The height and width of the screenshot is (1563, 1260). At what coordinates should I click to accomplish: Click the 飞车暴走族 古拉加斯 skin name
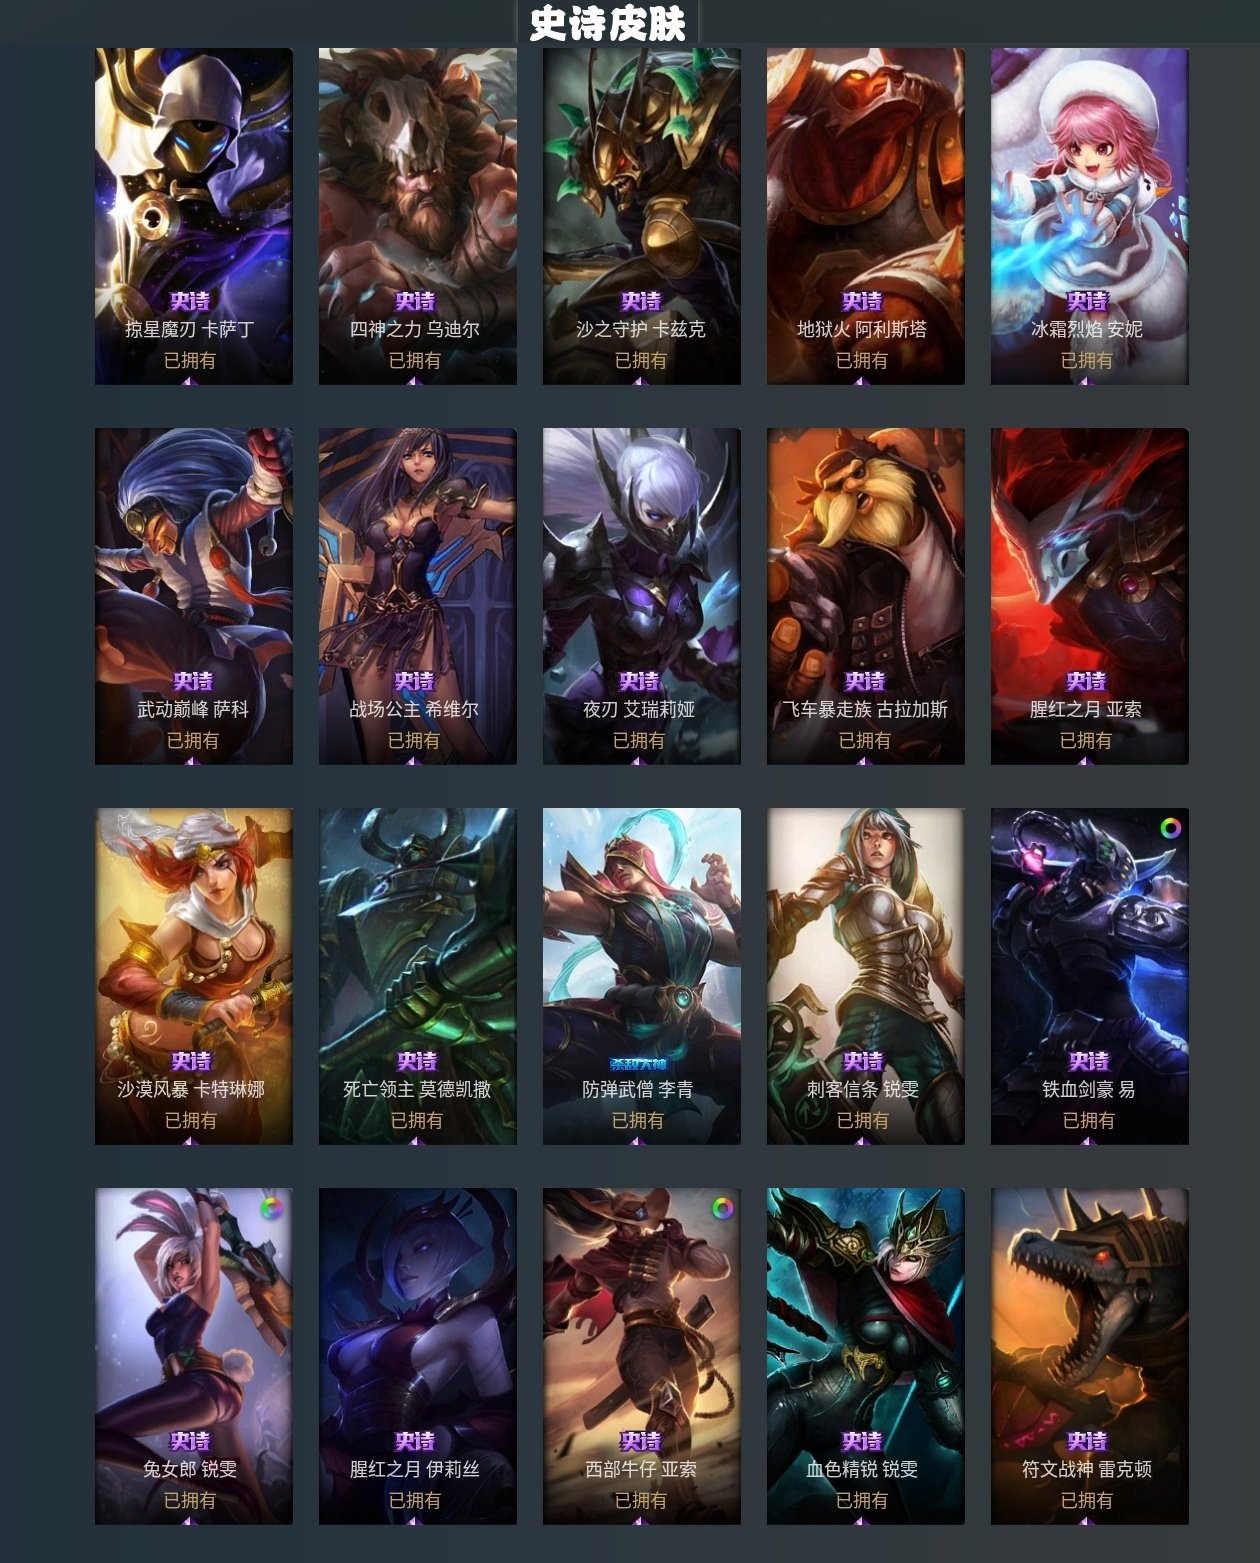[x=865, y=709]
